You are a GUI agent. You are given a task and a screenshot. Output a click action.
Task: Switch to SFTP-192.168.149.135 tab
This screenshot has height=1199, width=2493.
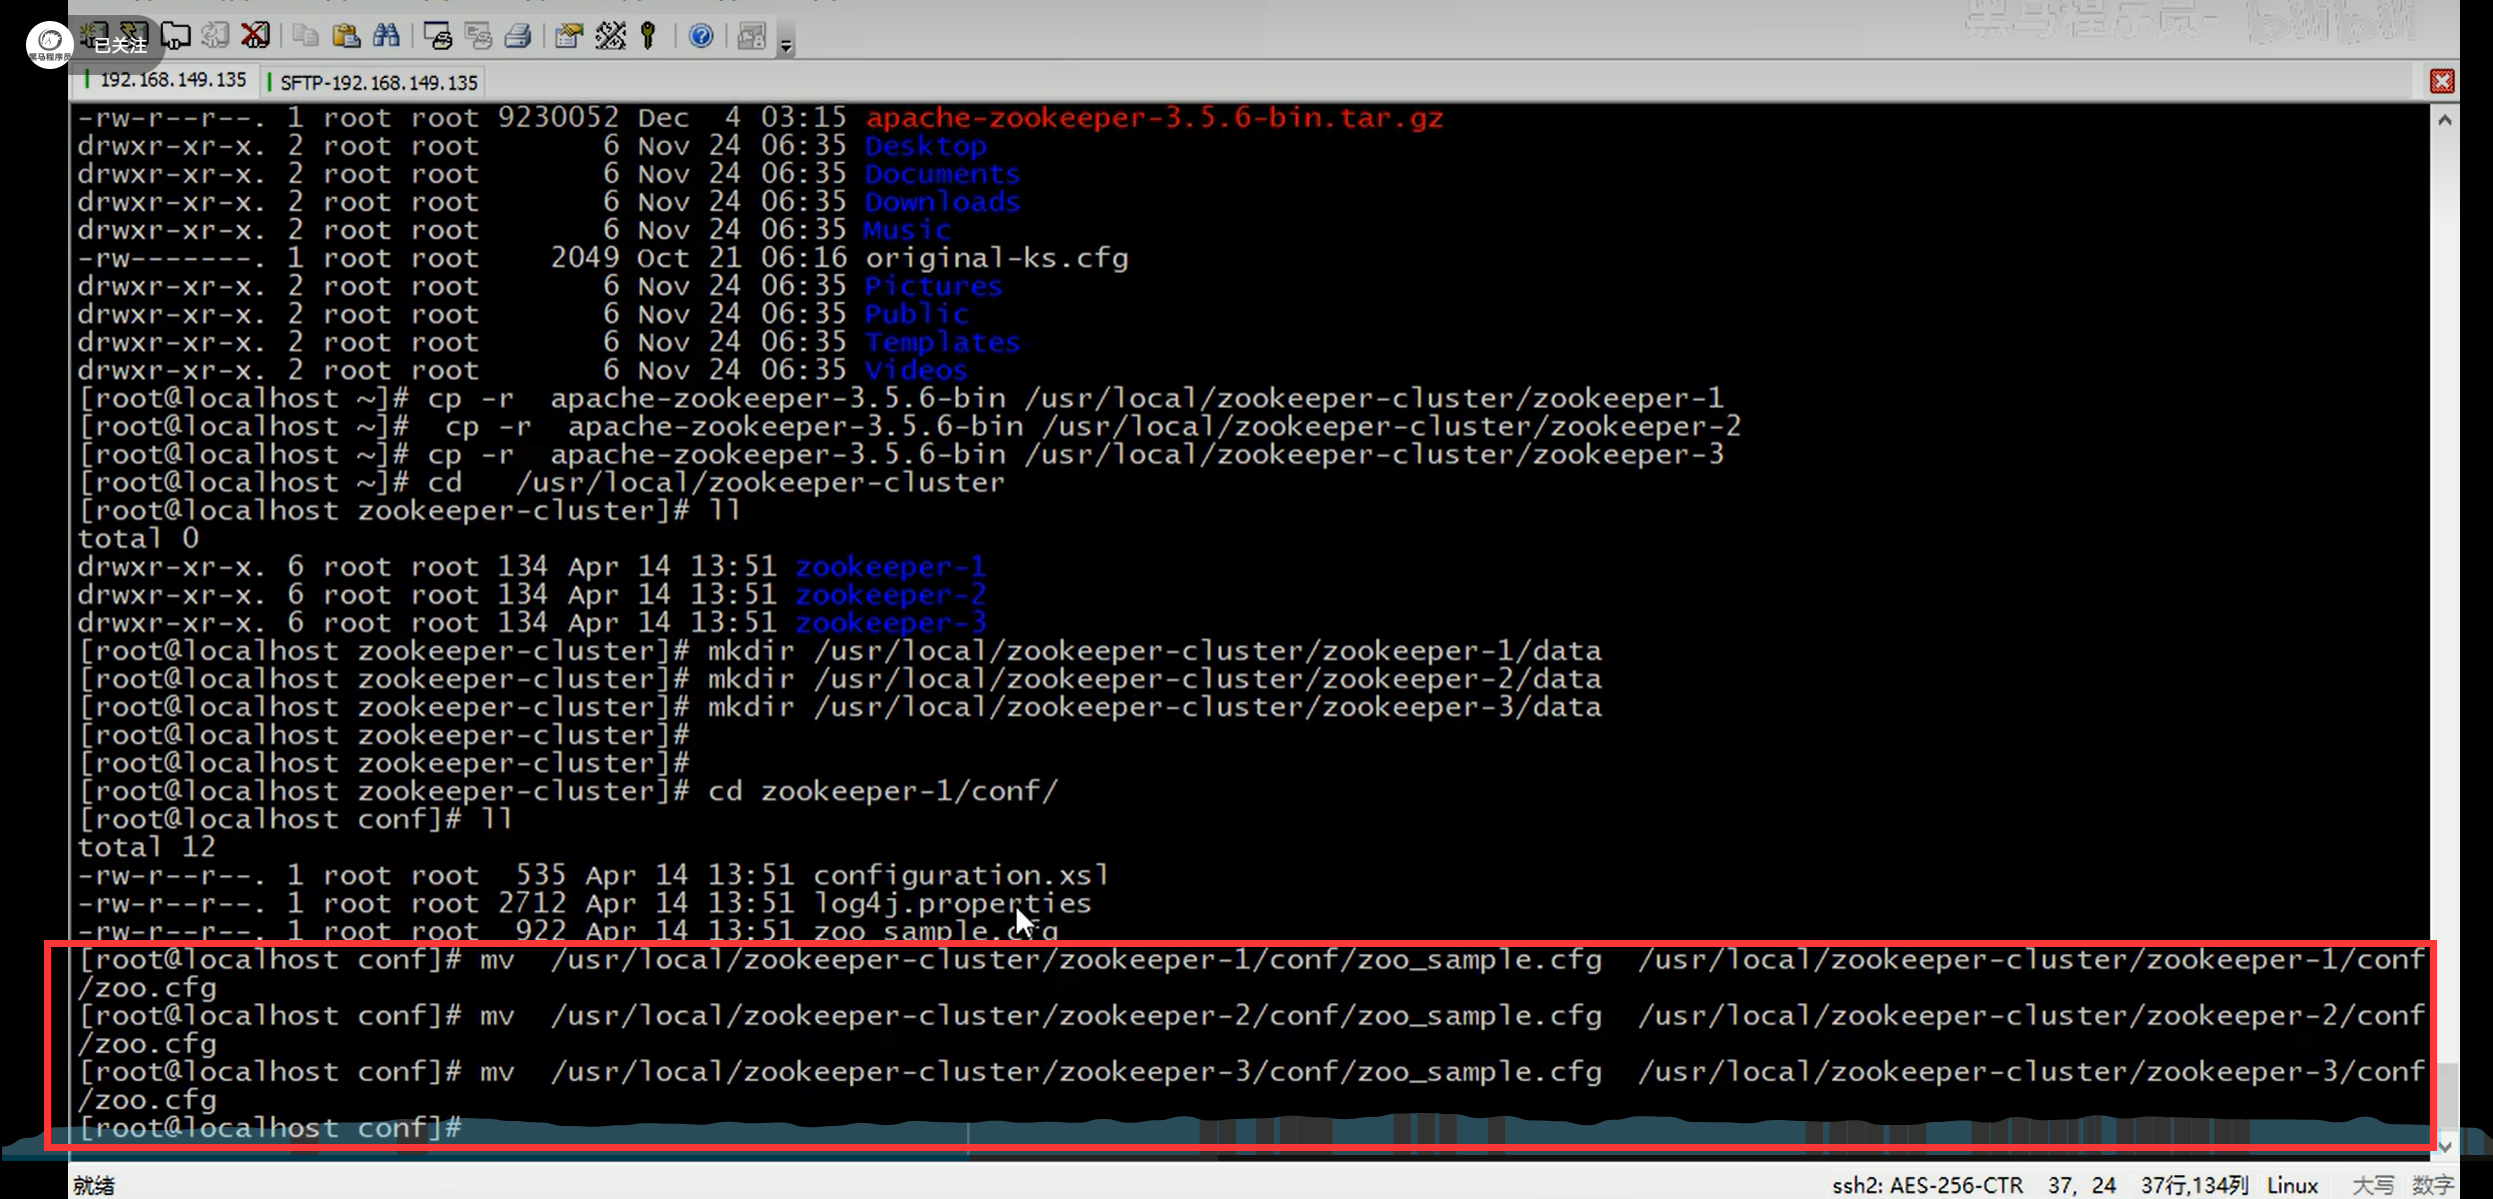378,82
